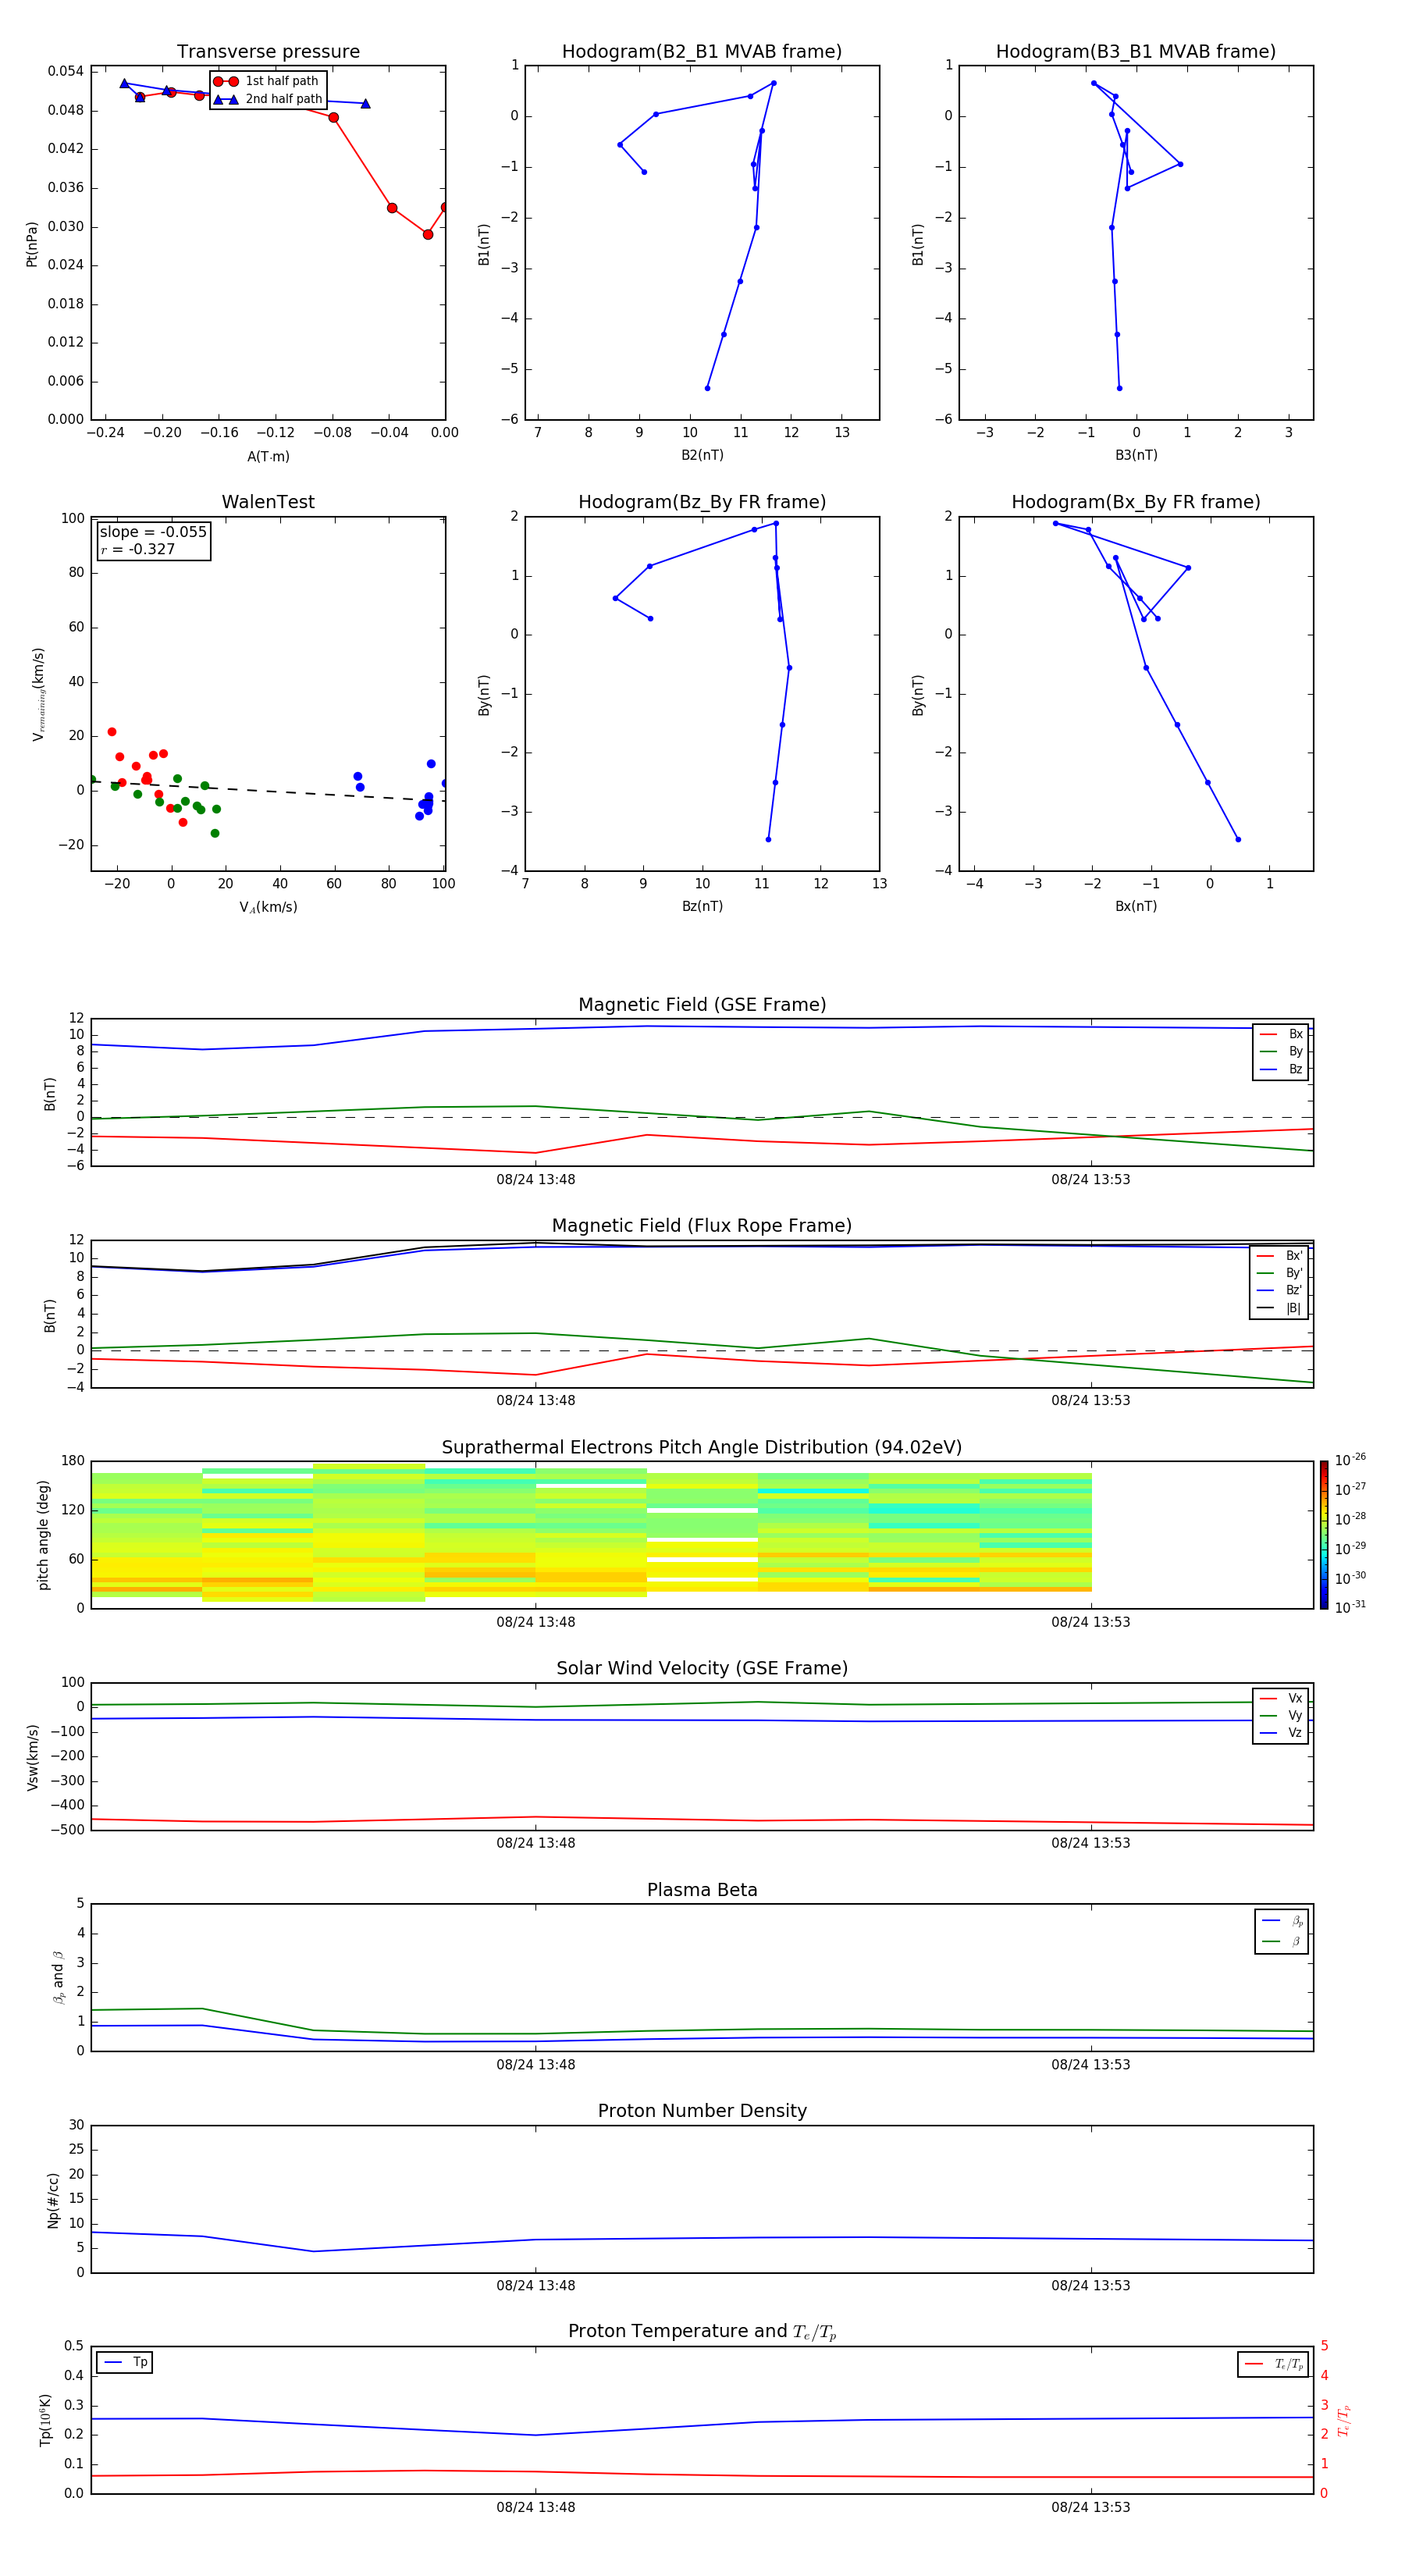Click the 'slope = -0.055' annotation
Screen dimensions: 1405x2576
(x=153, y=532)
